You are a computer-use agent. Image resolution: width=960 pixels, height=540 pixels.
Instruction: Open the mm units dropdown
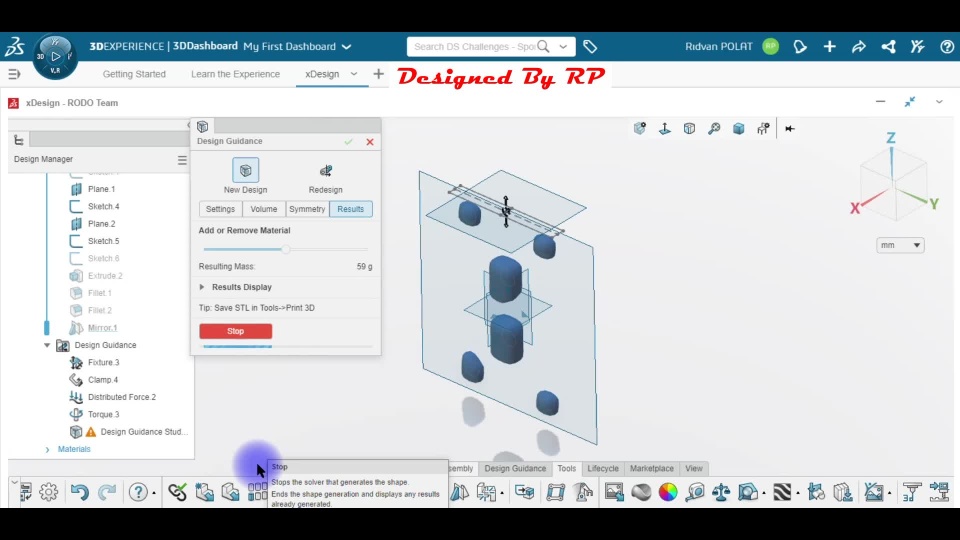tap(900, 245)
